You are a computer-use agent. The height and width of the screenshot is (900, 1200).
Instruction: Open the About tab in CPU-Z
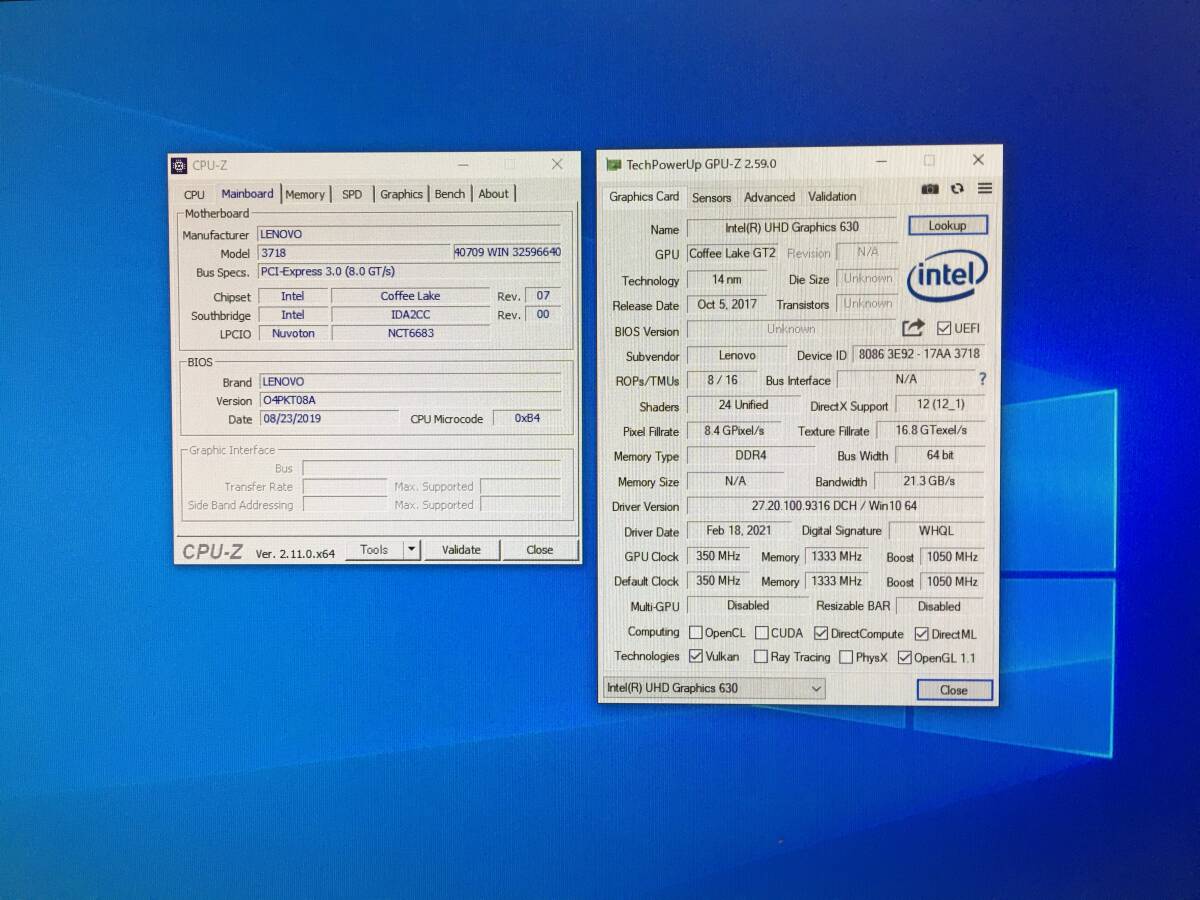pos(493,194)
